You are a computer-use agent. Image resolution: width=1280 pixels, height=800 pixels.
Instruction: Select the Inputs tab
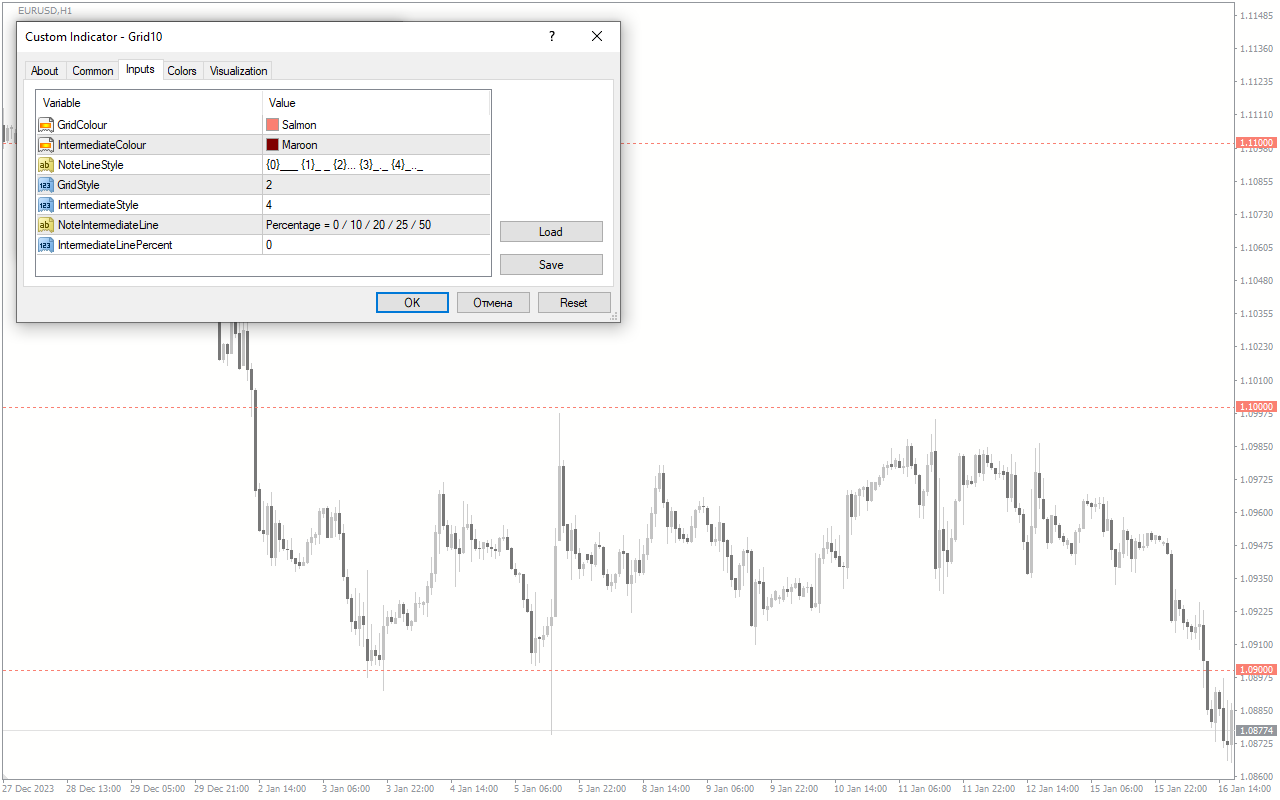point(140,69)
